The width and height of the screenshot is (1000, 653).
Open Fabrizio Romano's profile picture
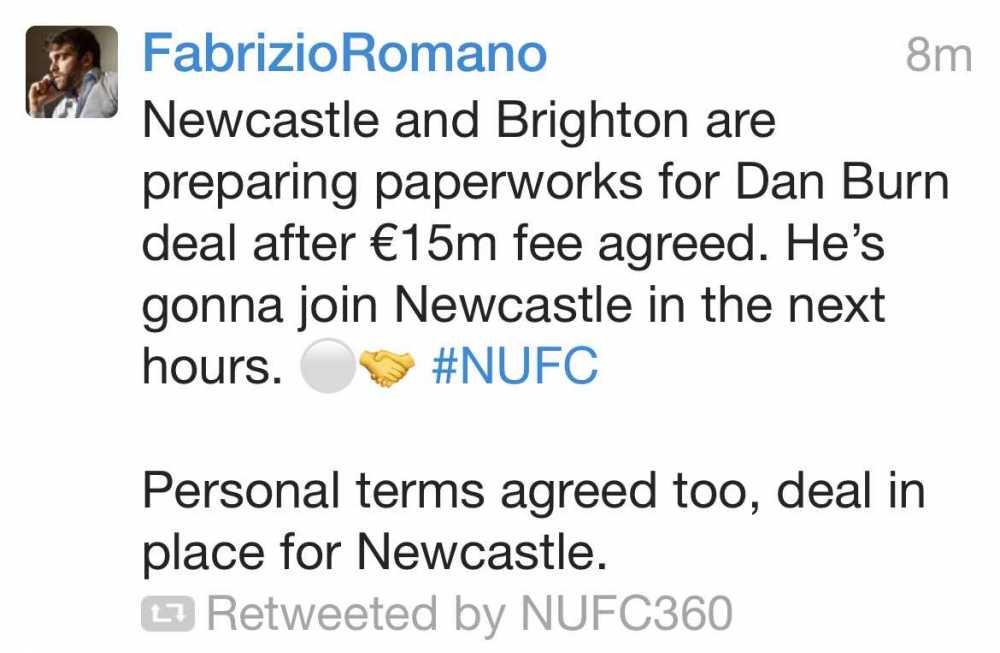click(71, 71)
